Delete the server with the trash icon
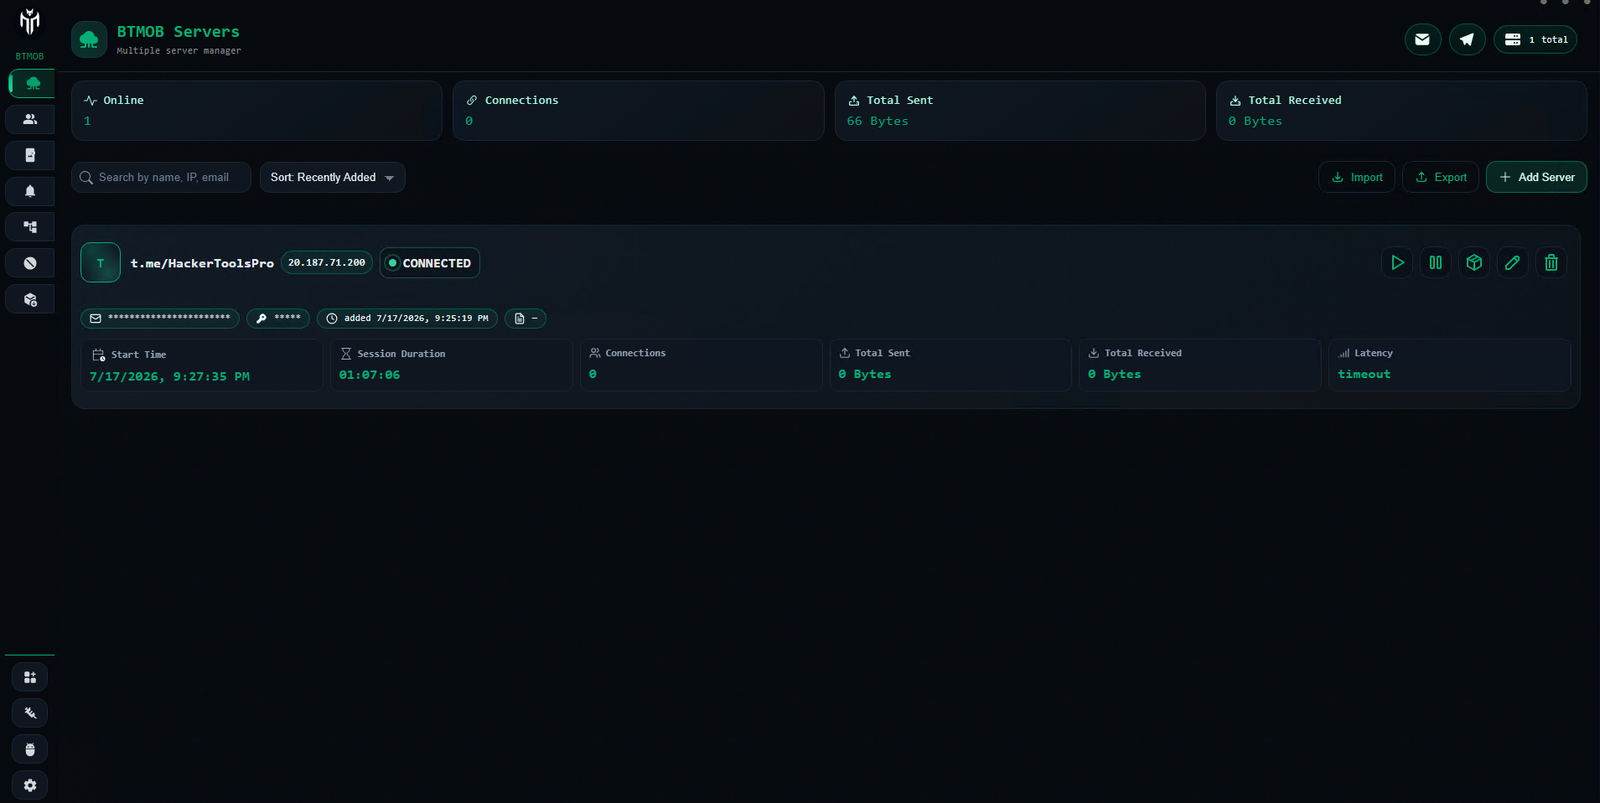1600x803 pixels. click(1551, 263)
